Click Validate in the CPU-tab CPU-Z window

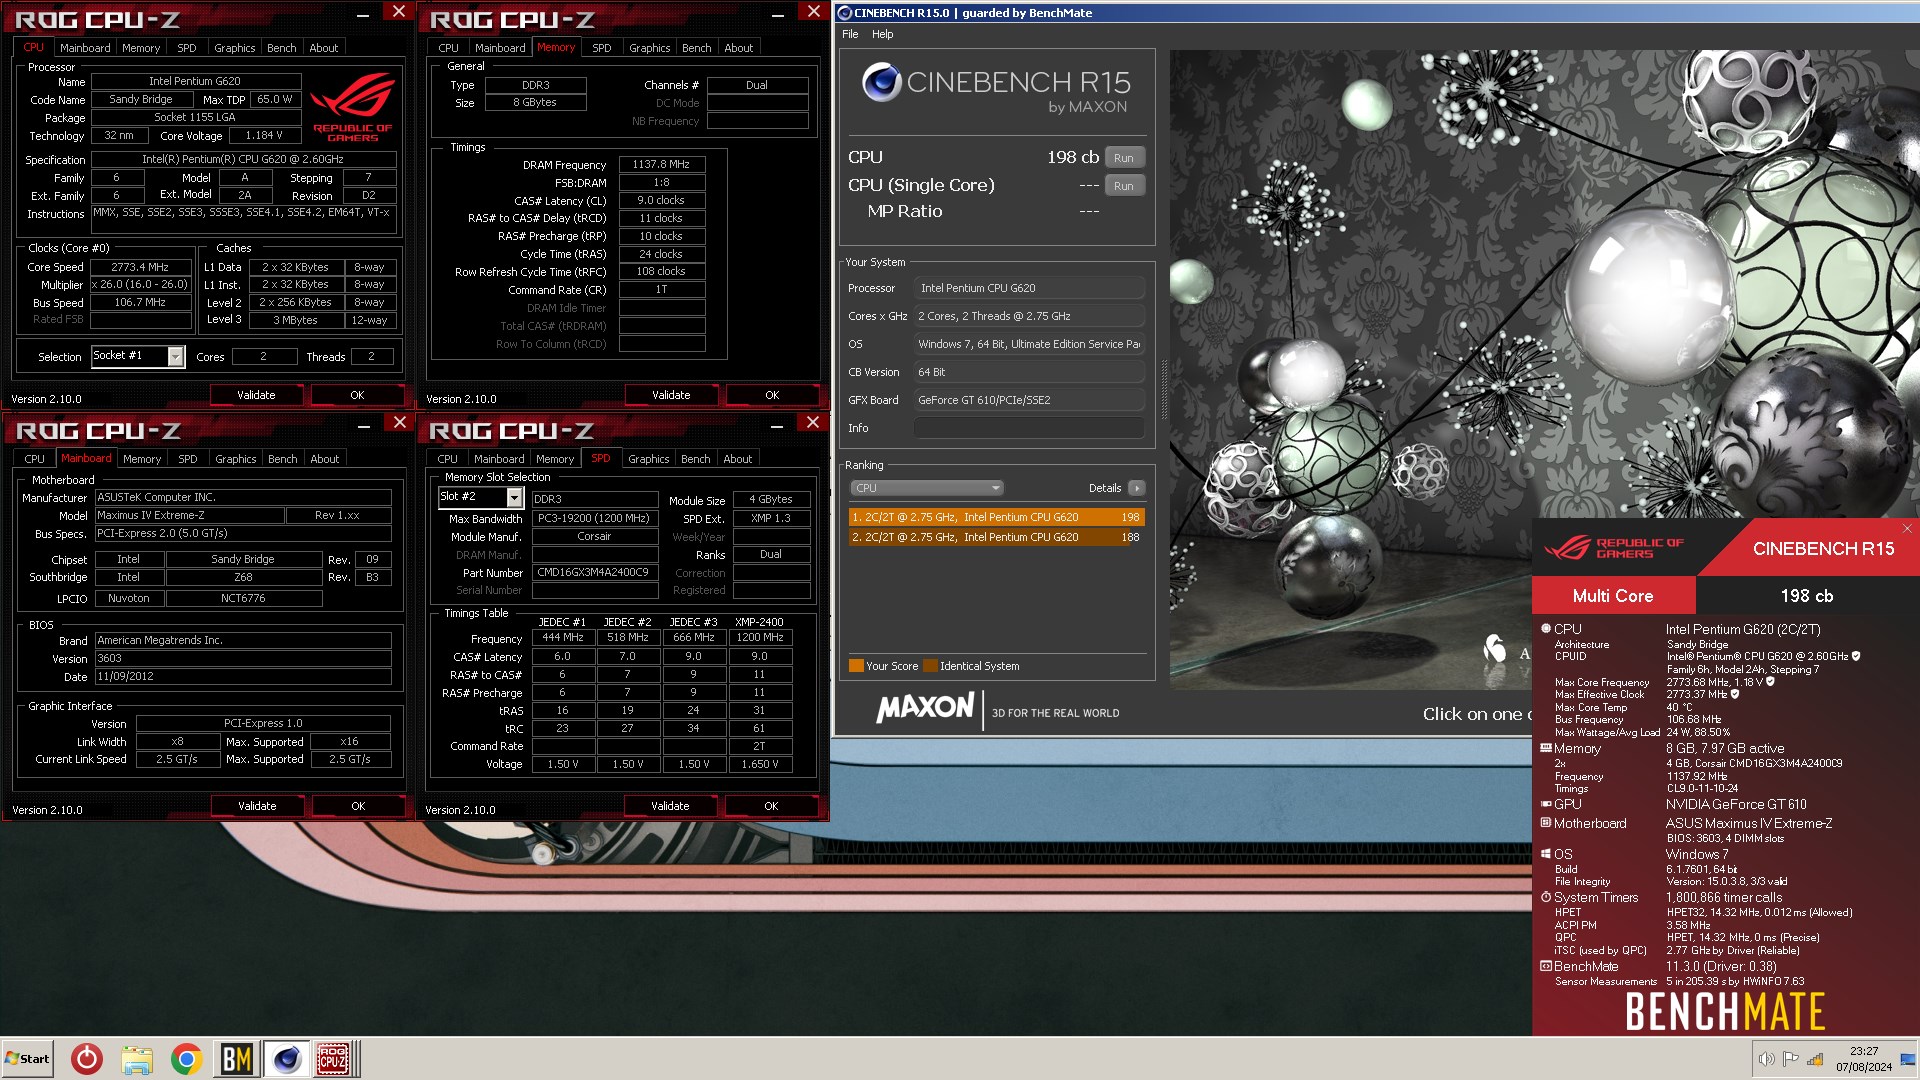[x=256, y=395]
